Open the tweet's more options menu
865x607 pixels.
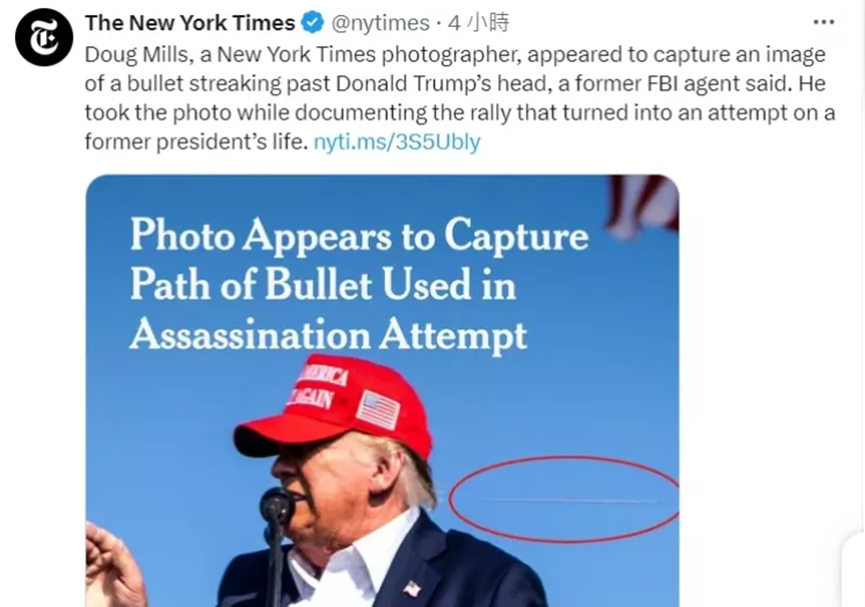824,22
